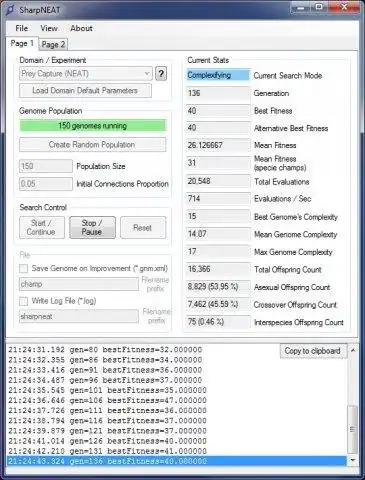Click Interspecies Offspring Count value 75

coord(218,322)
